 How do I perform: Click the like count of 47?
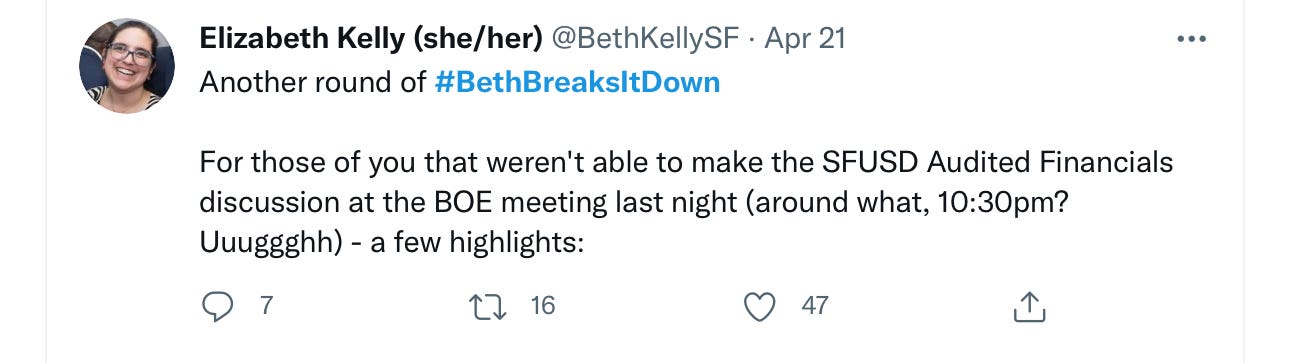point(815,305)
